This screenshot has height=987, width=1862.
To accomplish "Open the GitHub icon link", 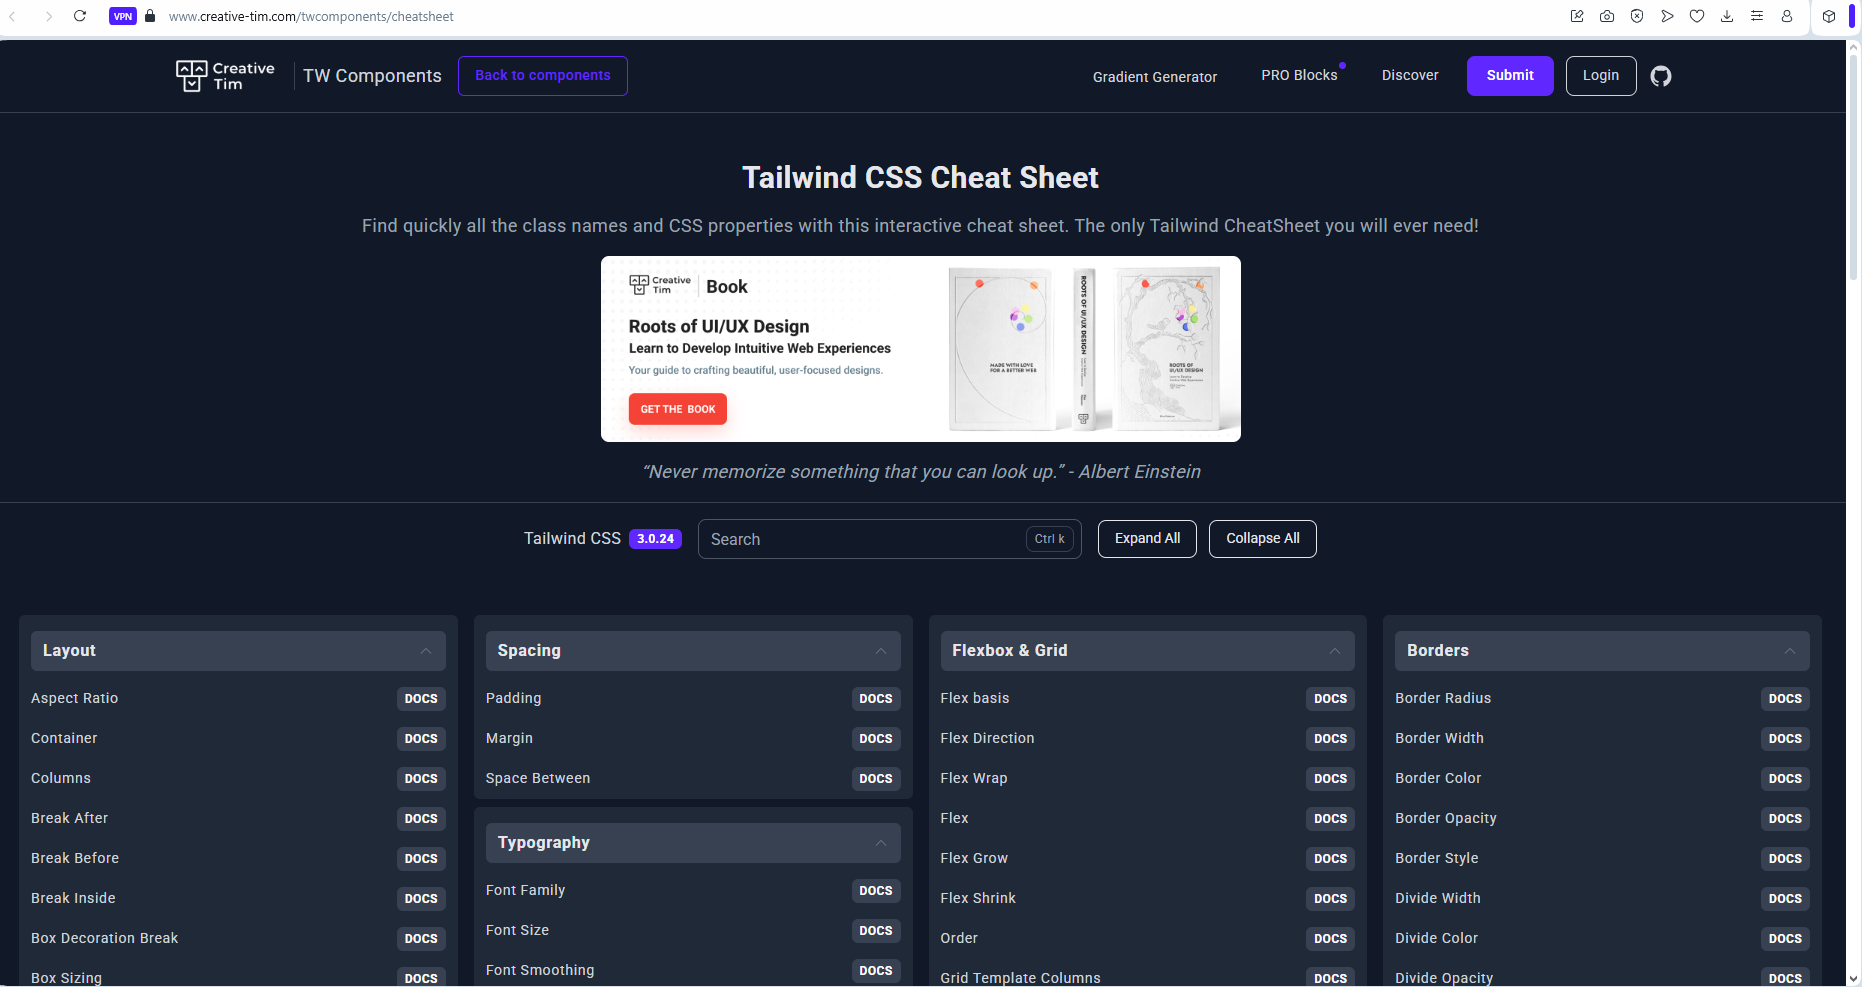I will point(1660,76).
